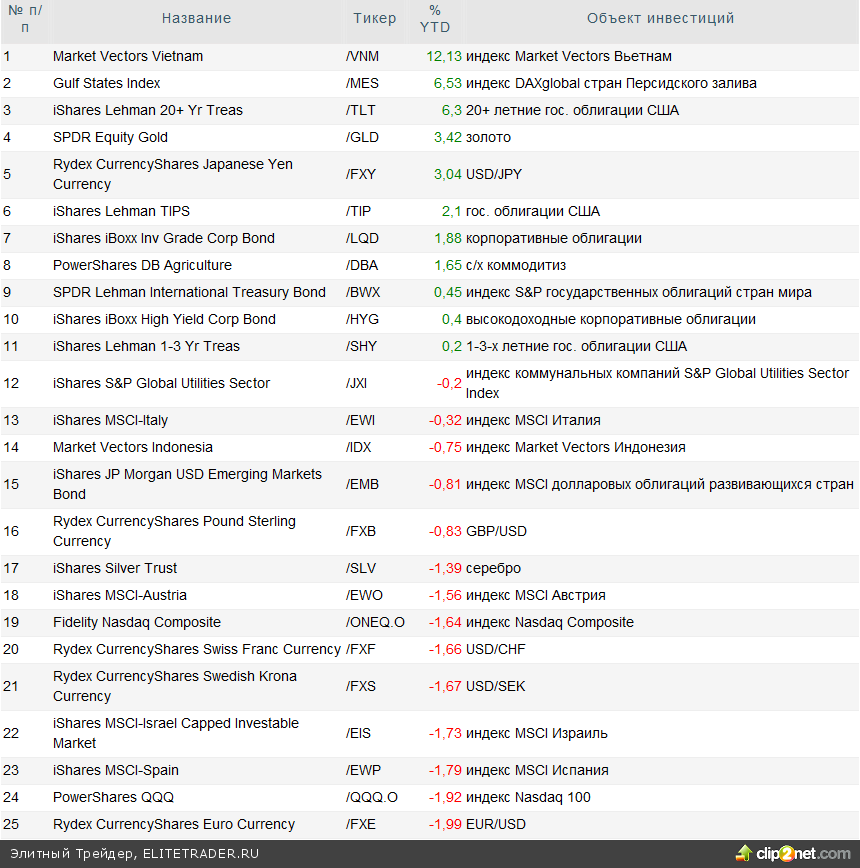The height and width of the screenshot is (868, 860).
Task: Select PowerShares DB Agriculture row
Action: tap(142, 265)
